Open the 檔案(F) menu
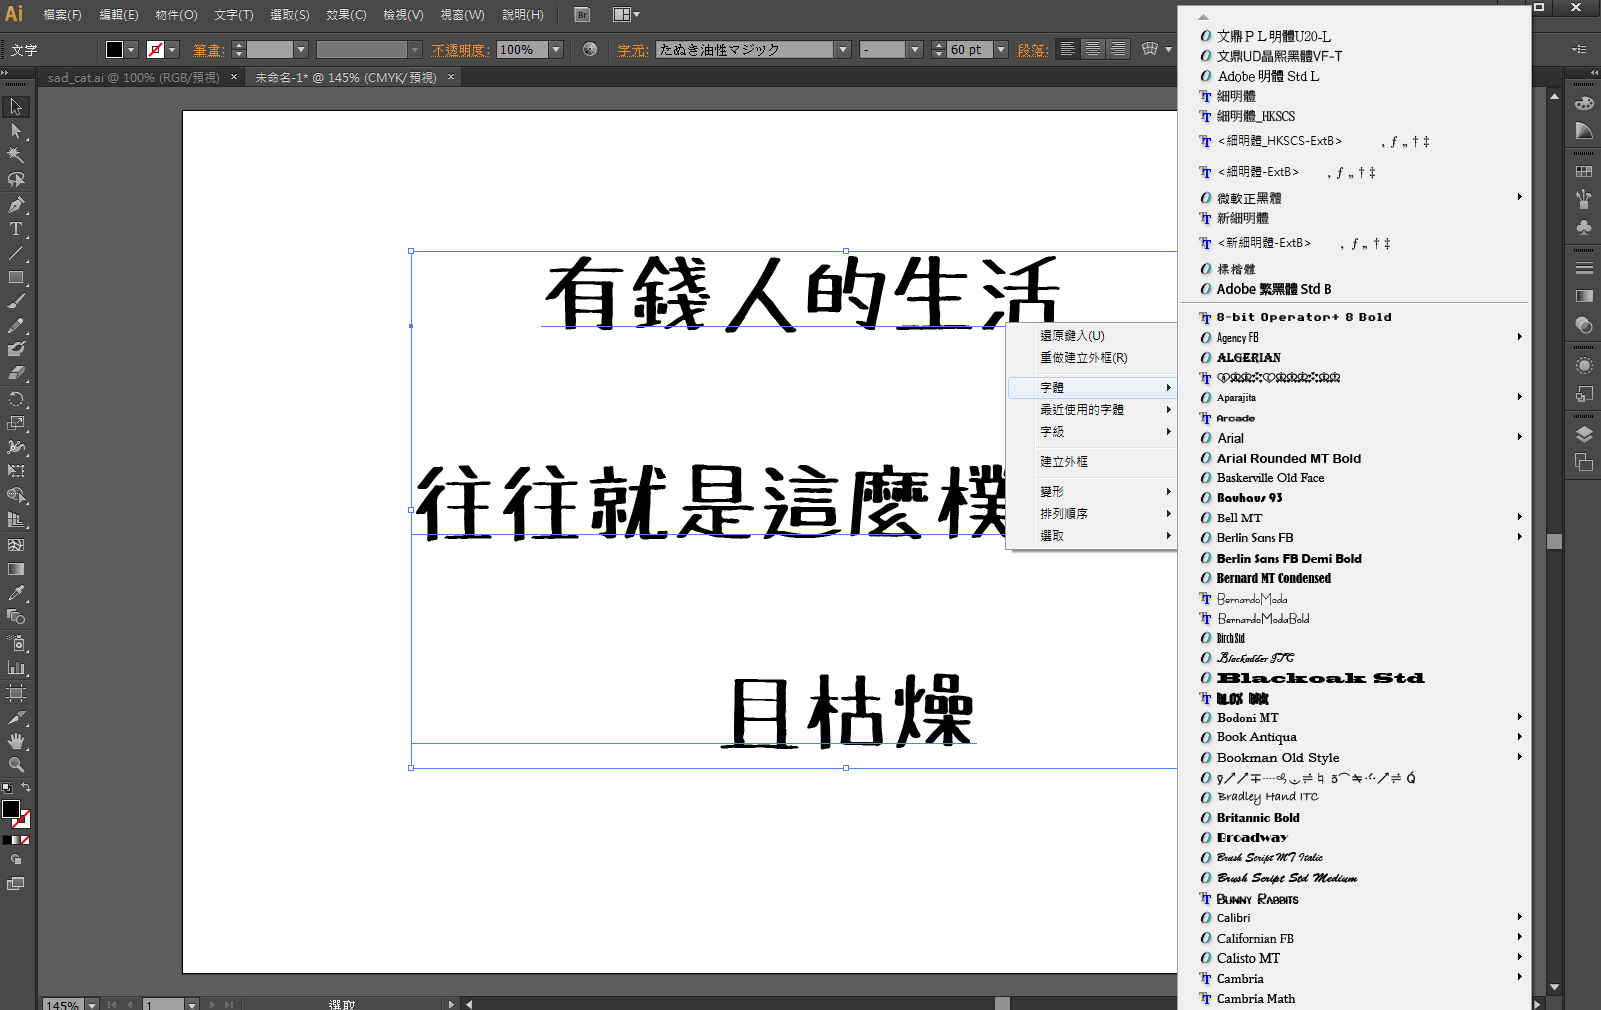Viewport: 1601px width, 1010px height. pyautogui.click(x=62, y=14)
